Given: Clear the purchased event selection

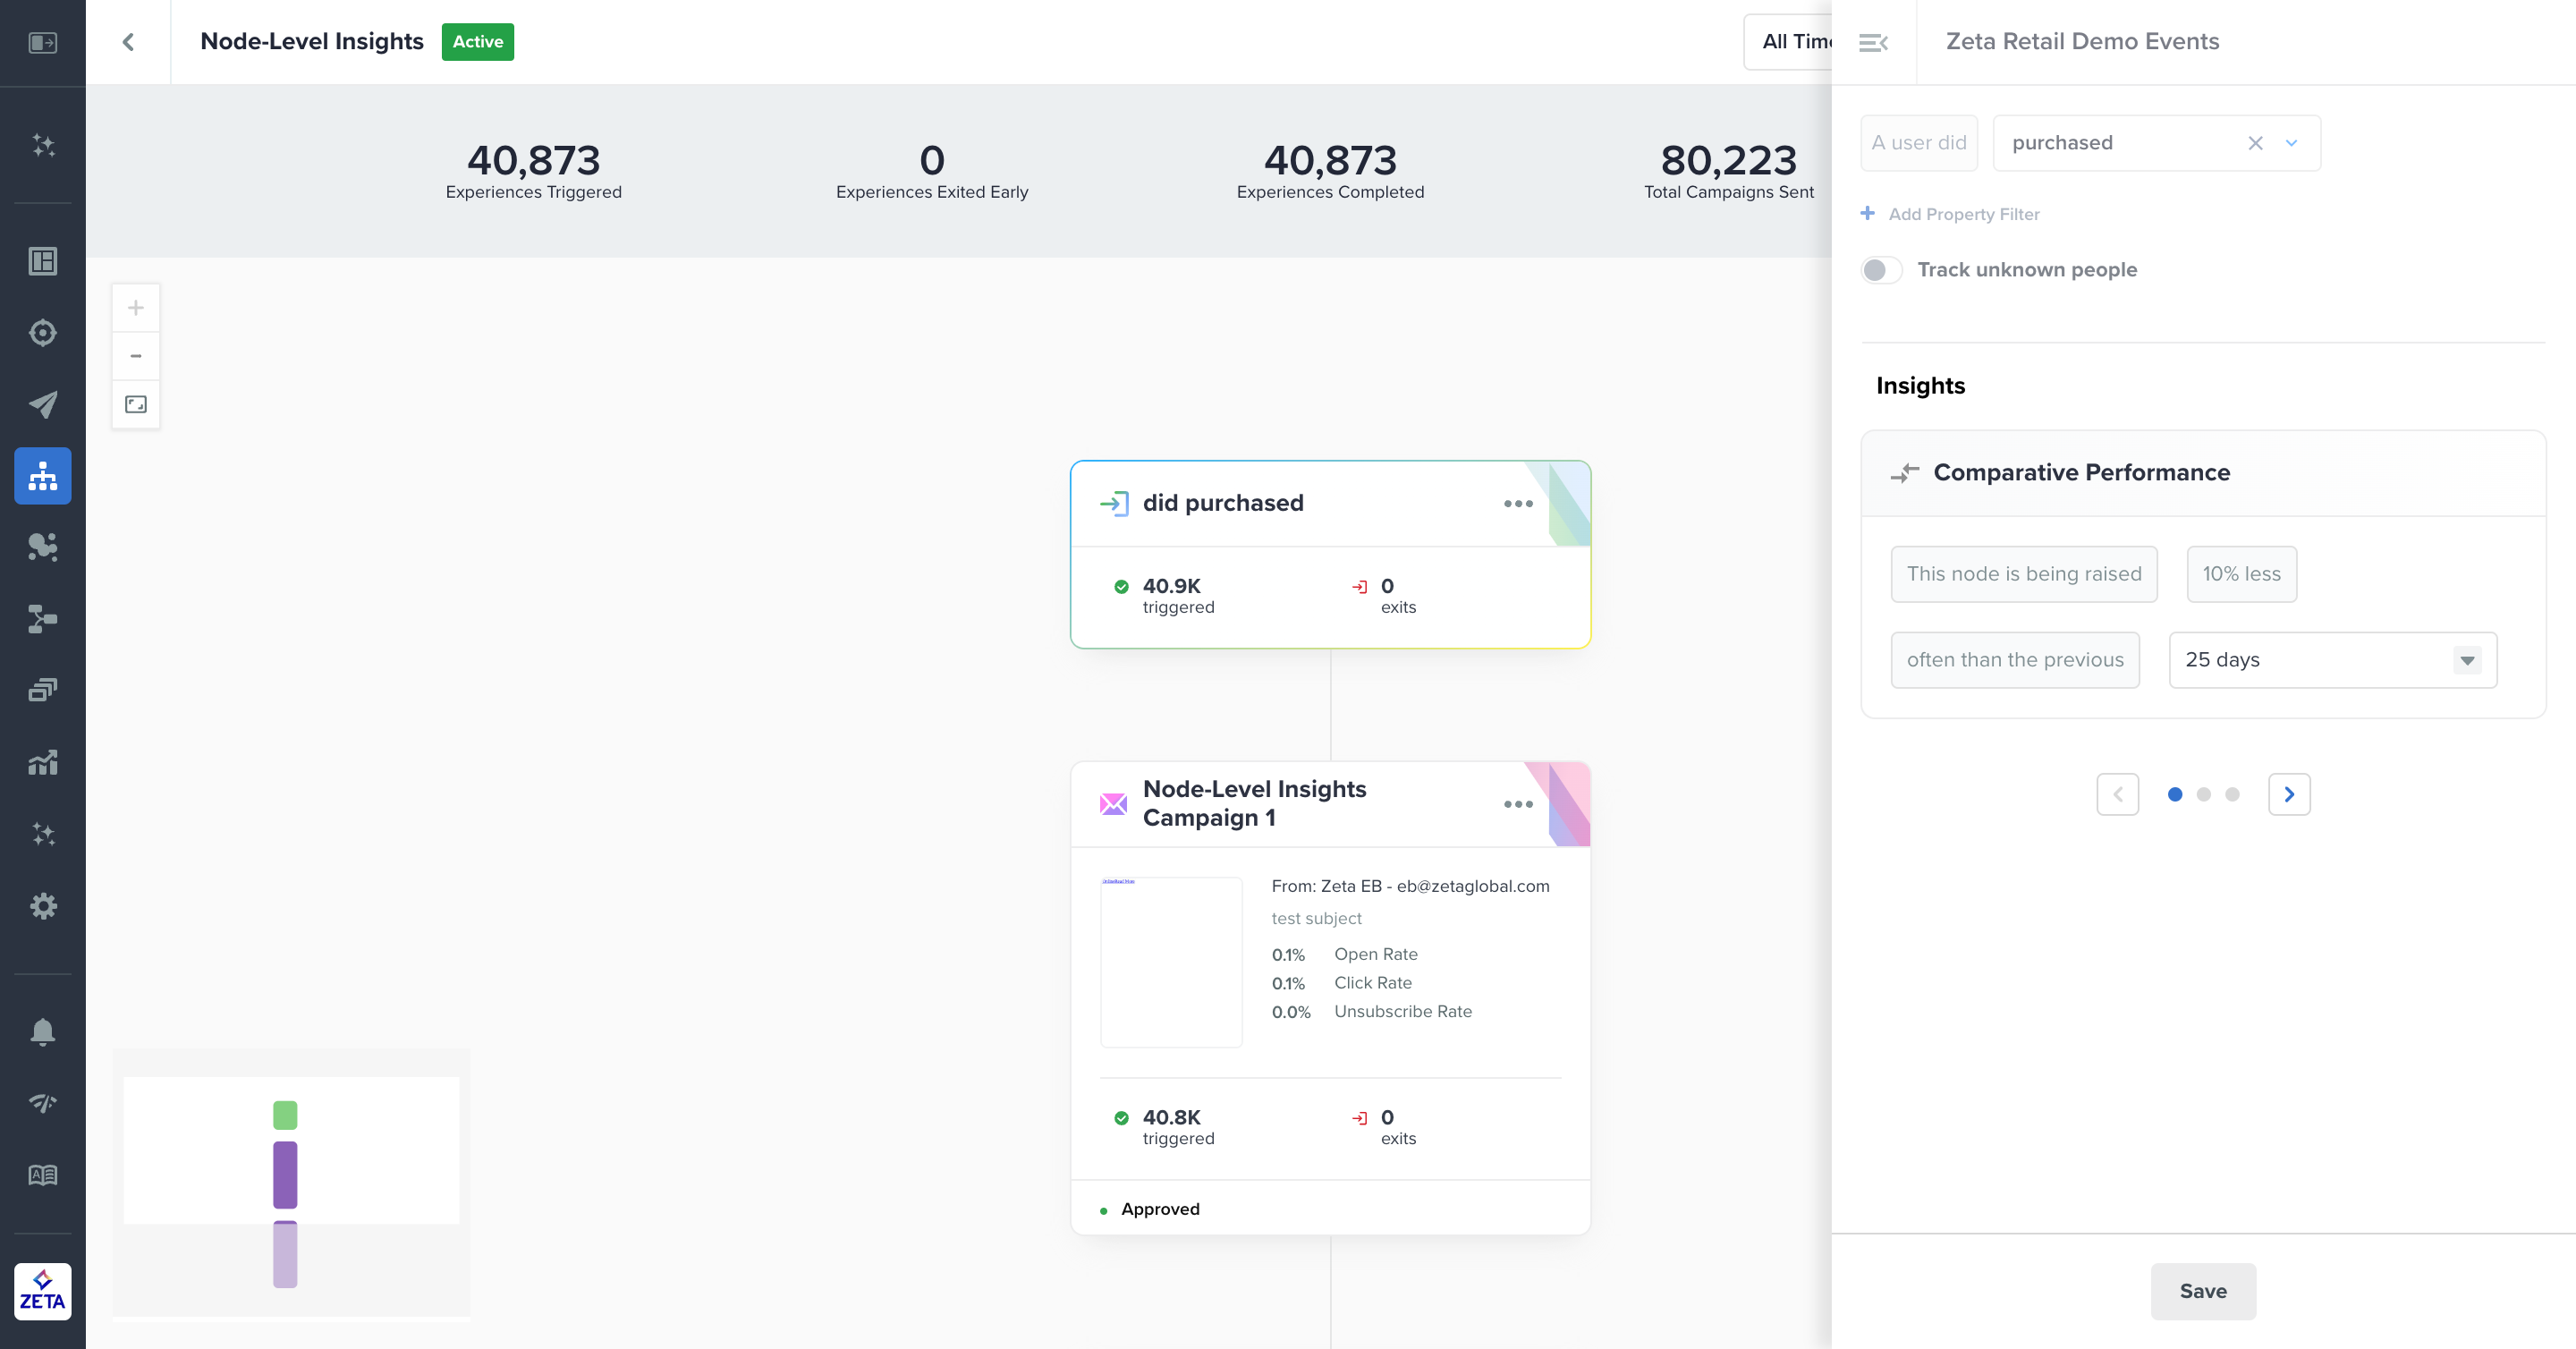Looking at the screenshot, I should (2255, 143).
